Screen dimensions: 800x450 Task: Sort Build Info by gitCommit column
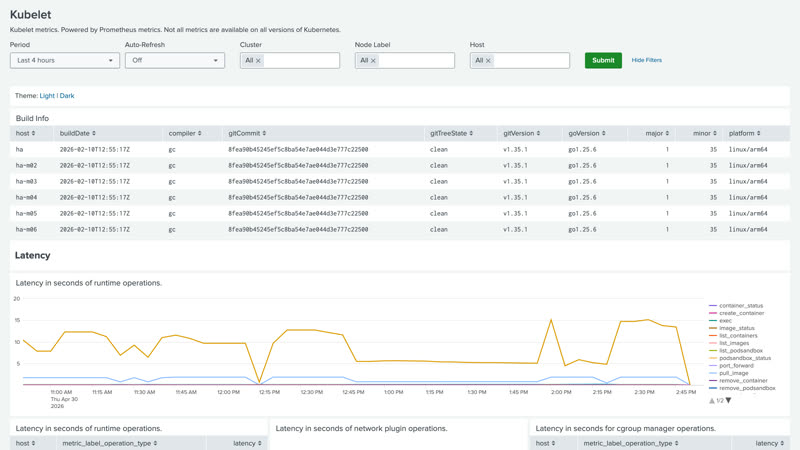[247, 133]
